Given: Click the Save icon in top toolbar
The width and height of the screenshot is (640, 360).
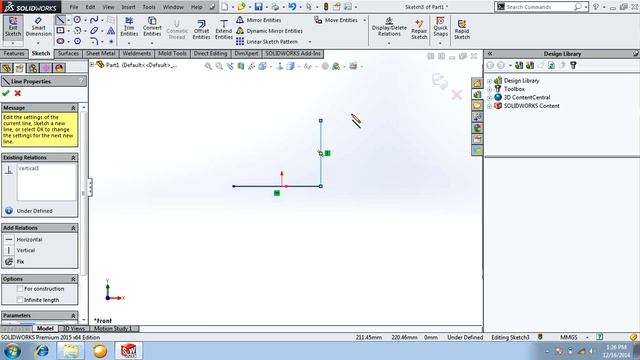Looking at the screenshot, I should [258, 7].
